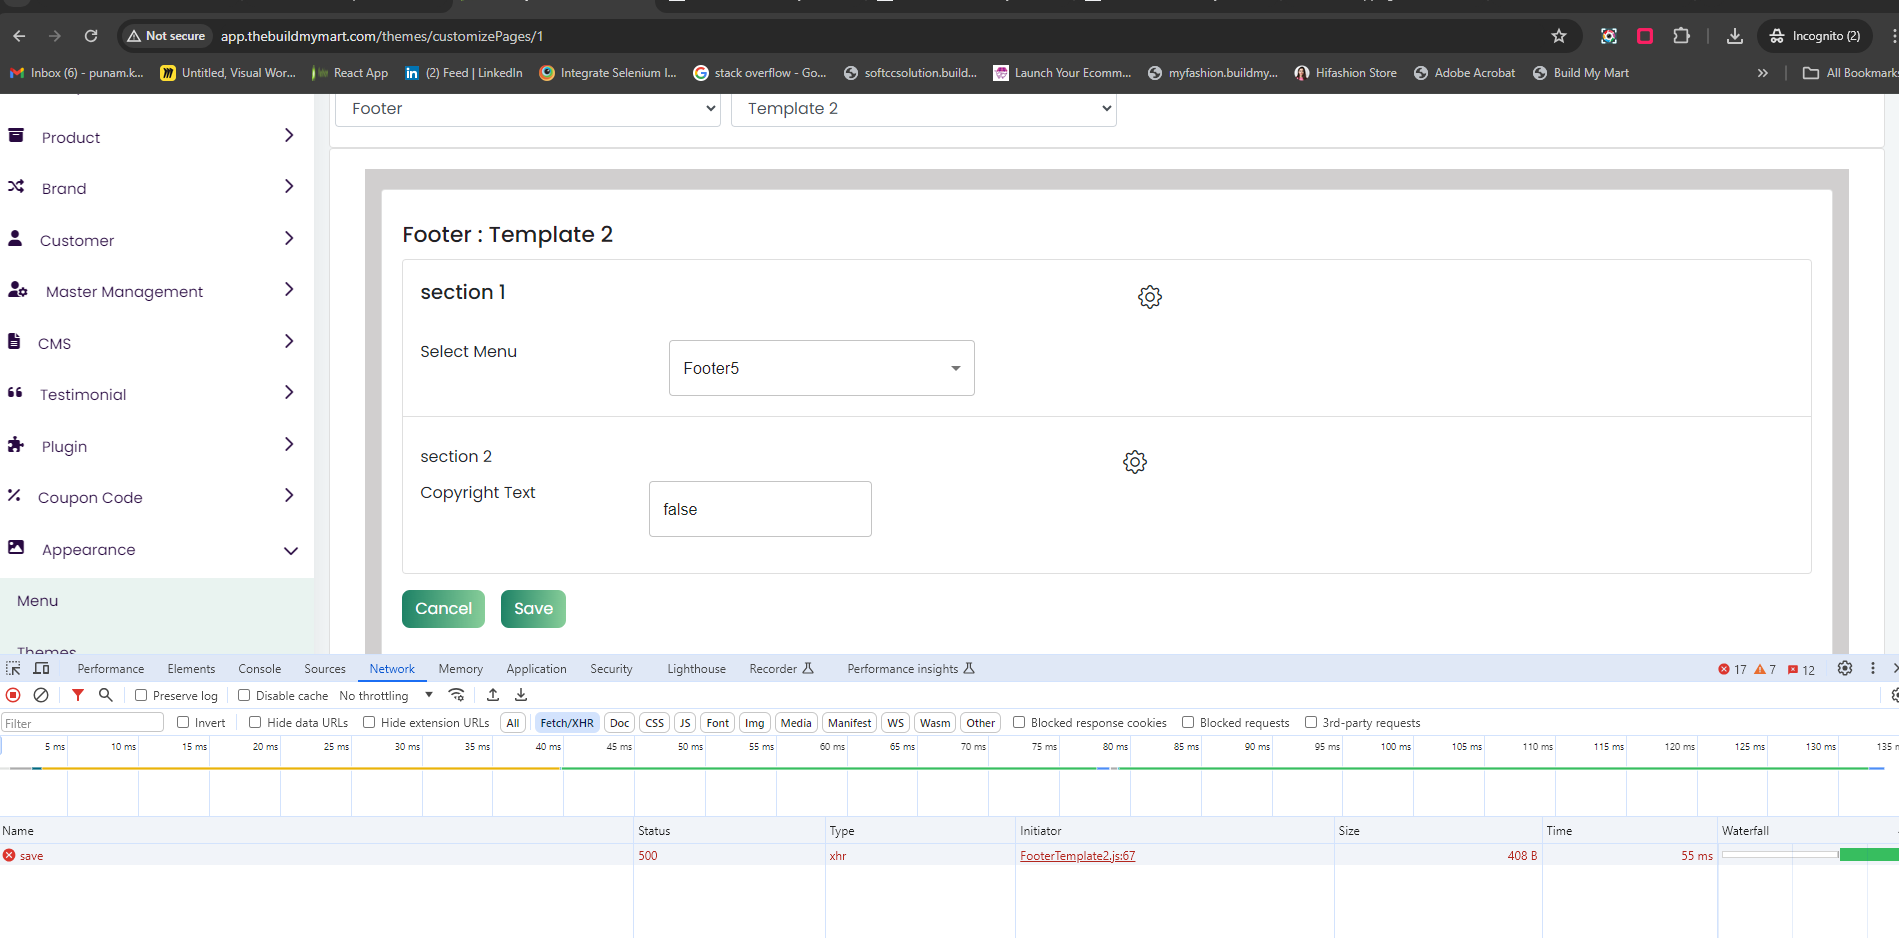
Task: Click the Master Management user-gear icon
Action: [18, 290]
